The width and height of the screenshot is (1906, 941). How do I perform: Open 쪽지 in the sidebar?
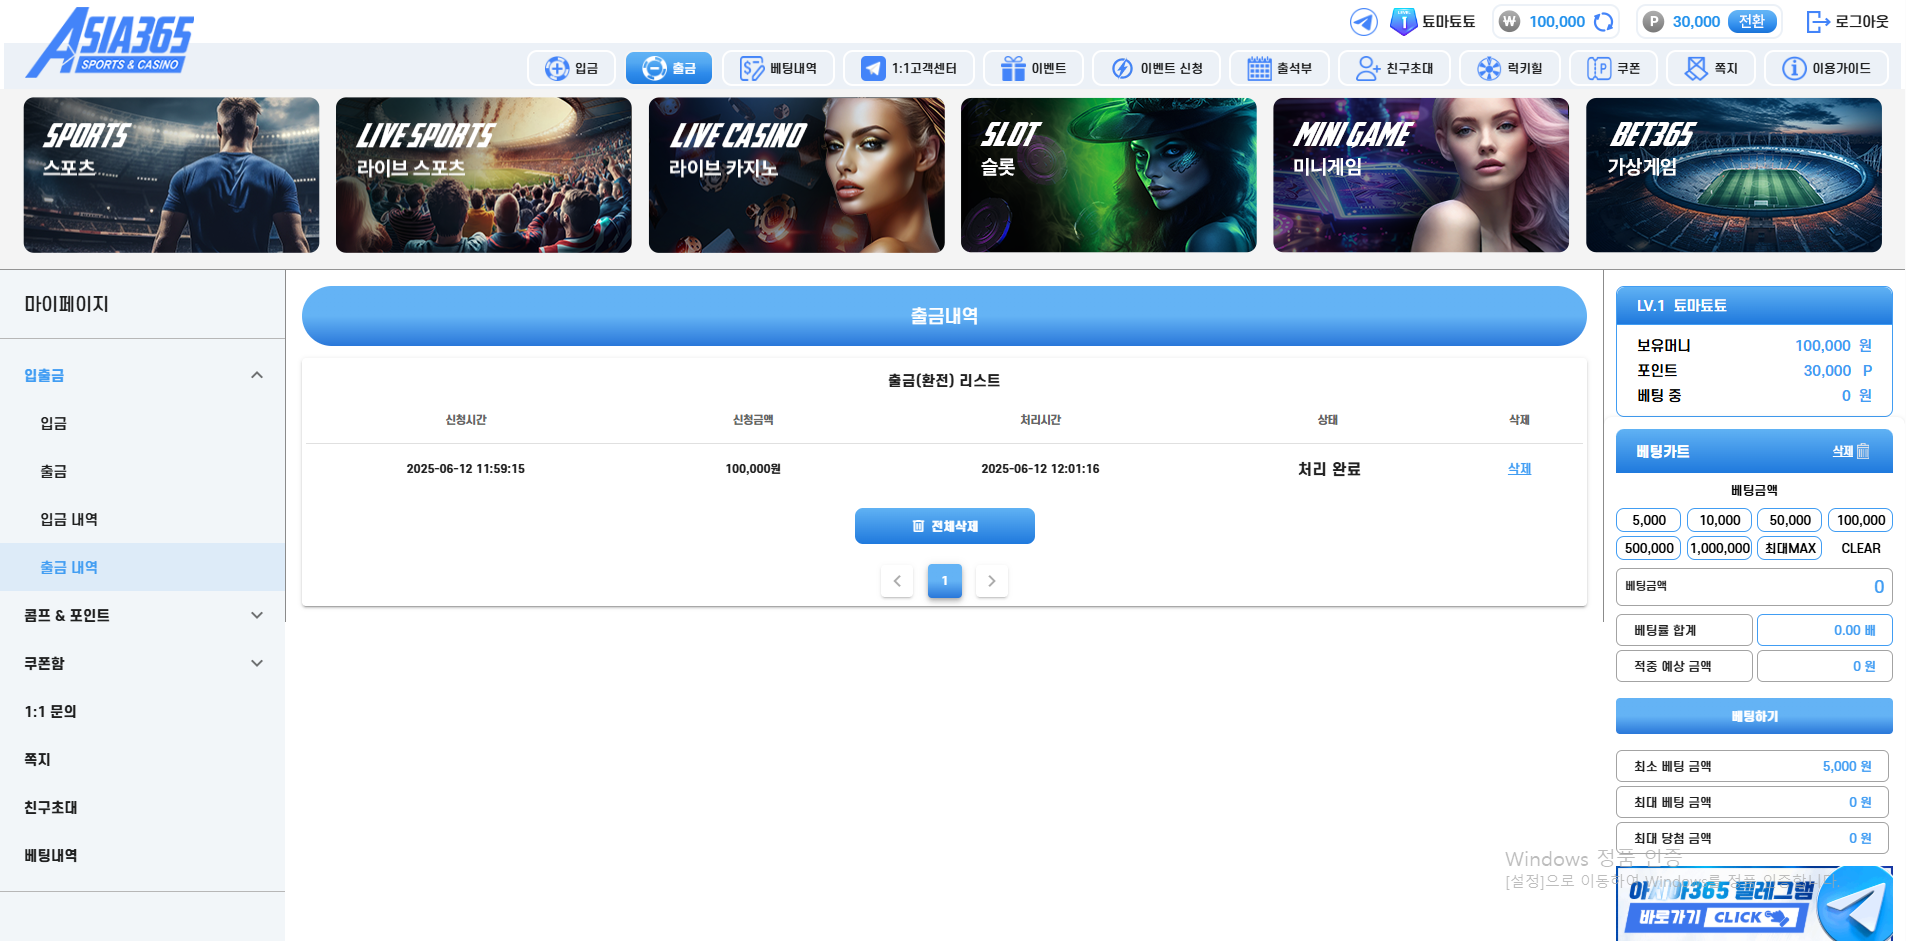[x=142, y=759]
